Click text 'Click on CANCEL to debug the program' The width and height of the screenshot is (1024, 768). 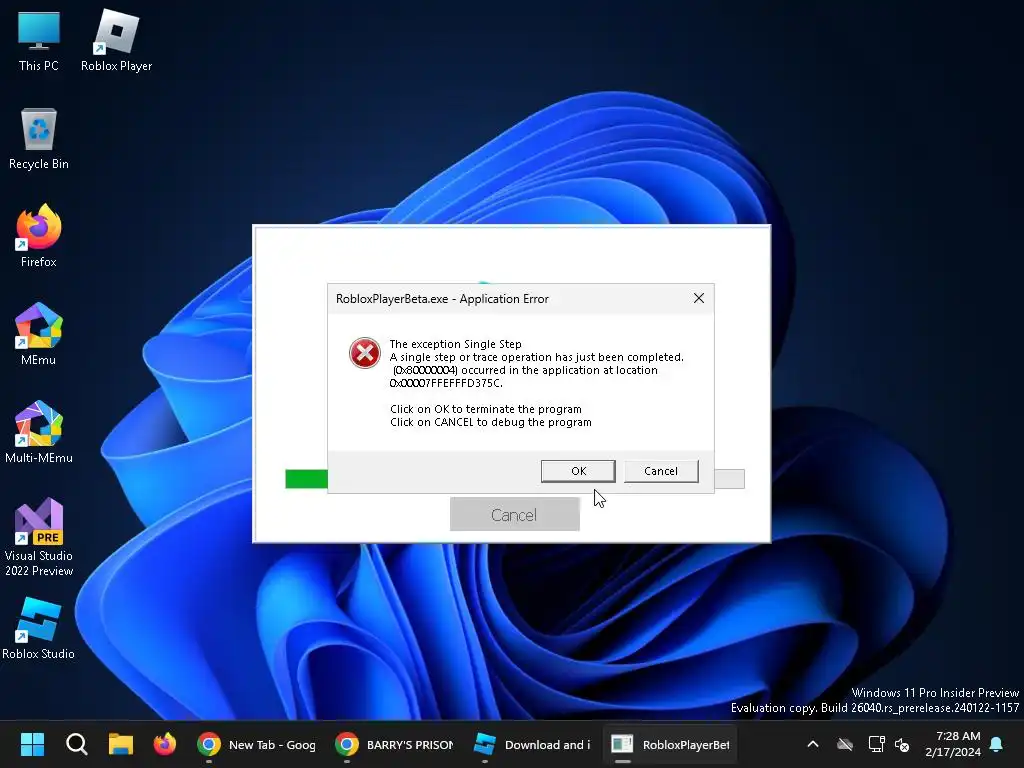point(490,423)
